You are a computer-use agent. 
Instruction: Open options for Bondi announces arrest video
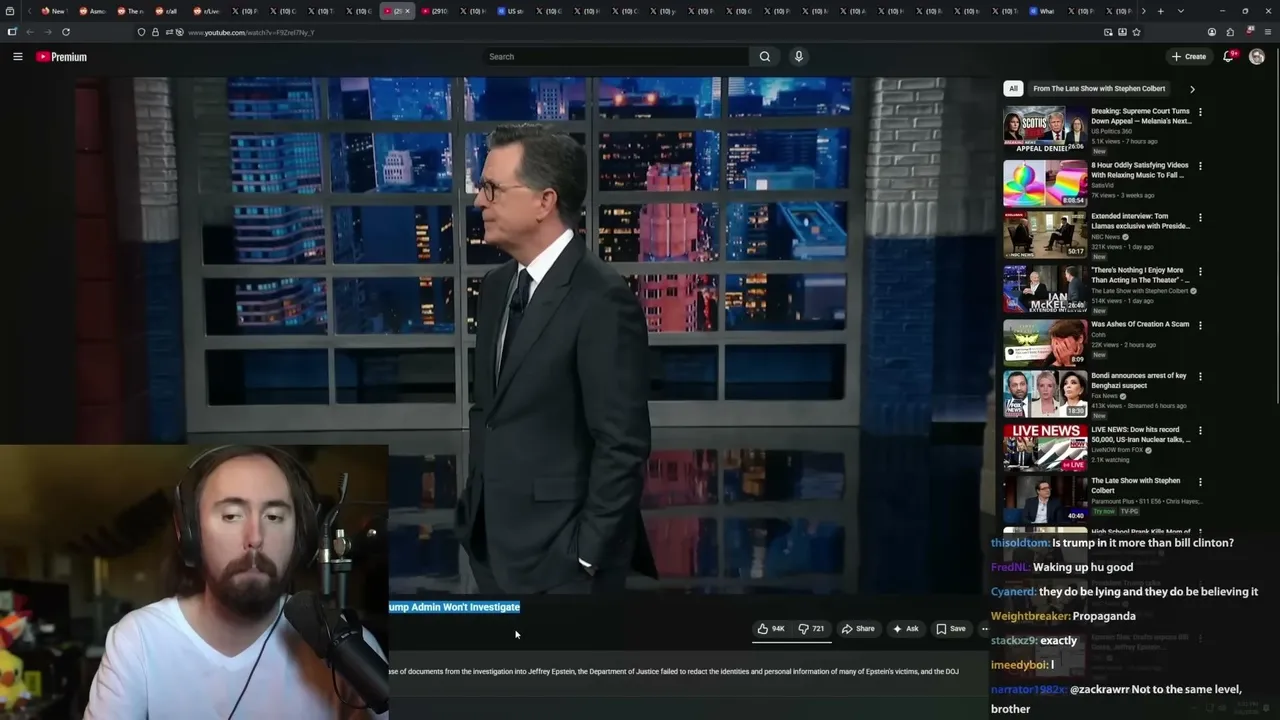[1200, 377]
